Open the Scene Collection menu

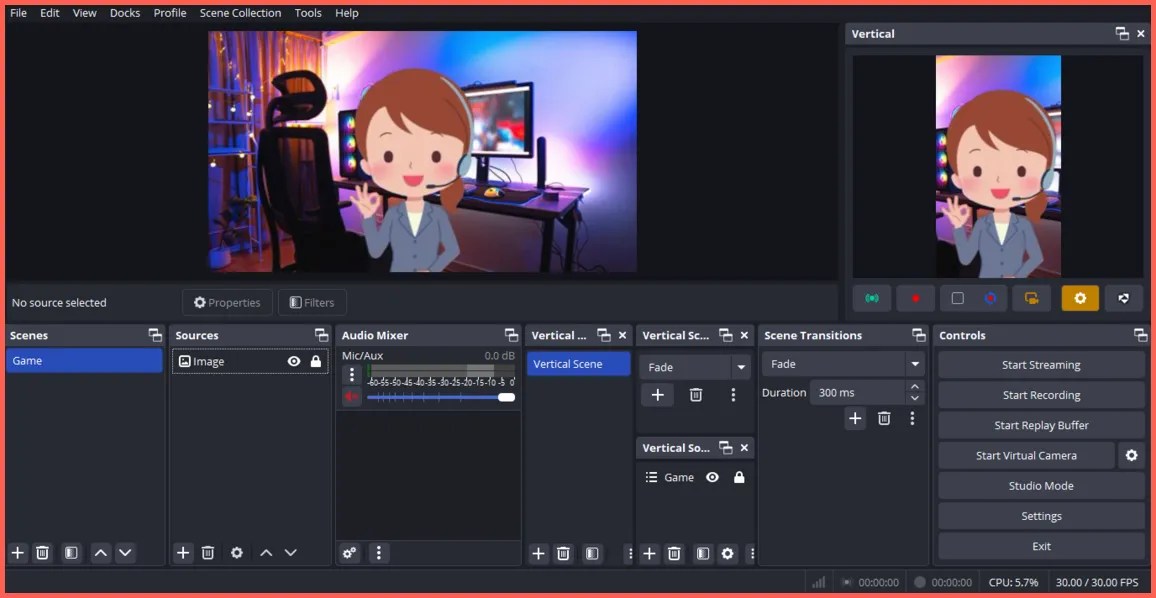pyautogui.click(x=240, y=13)
